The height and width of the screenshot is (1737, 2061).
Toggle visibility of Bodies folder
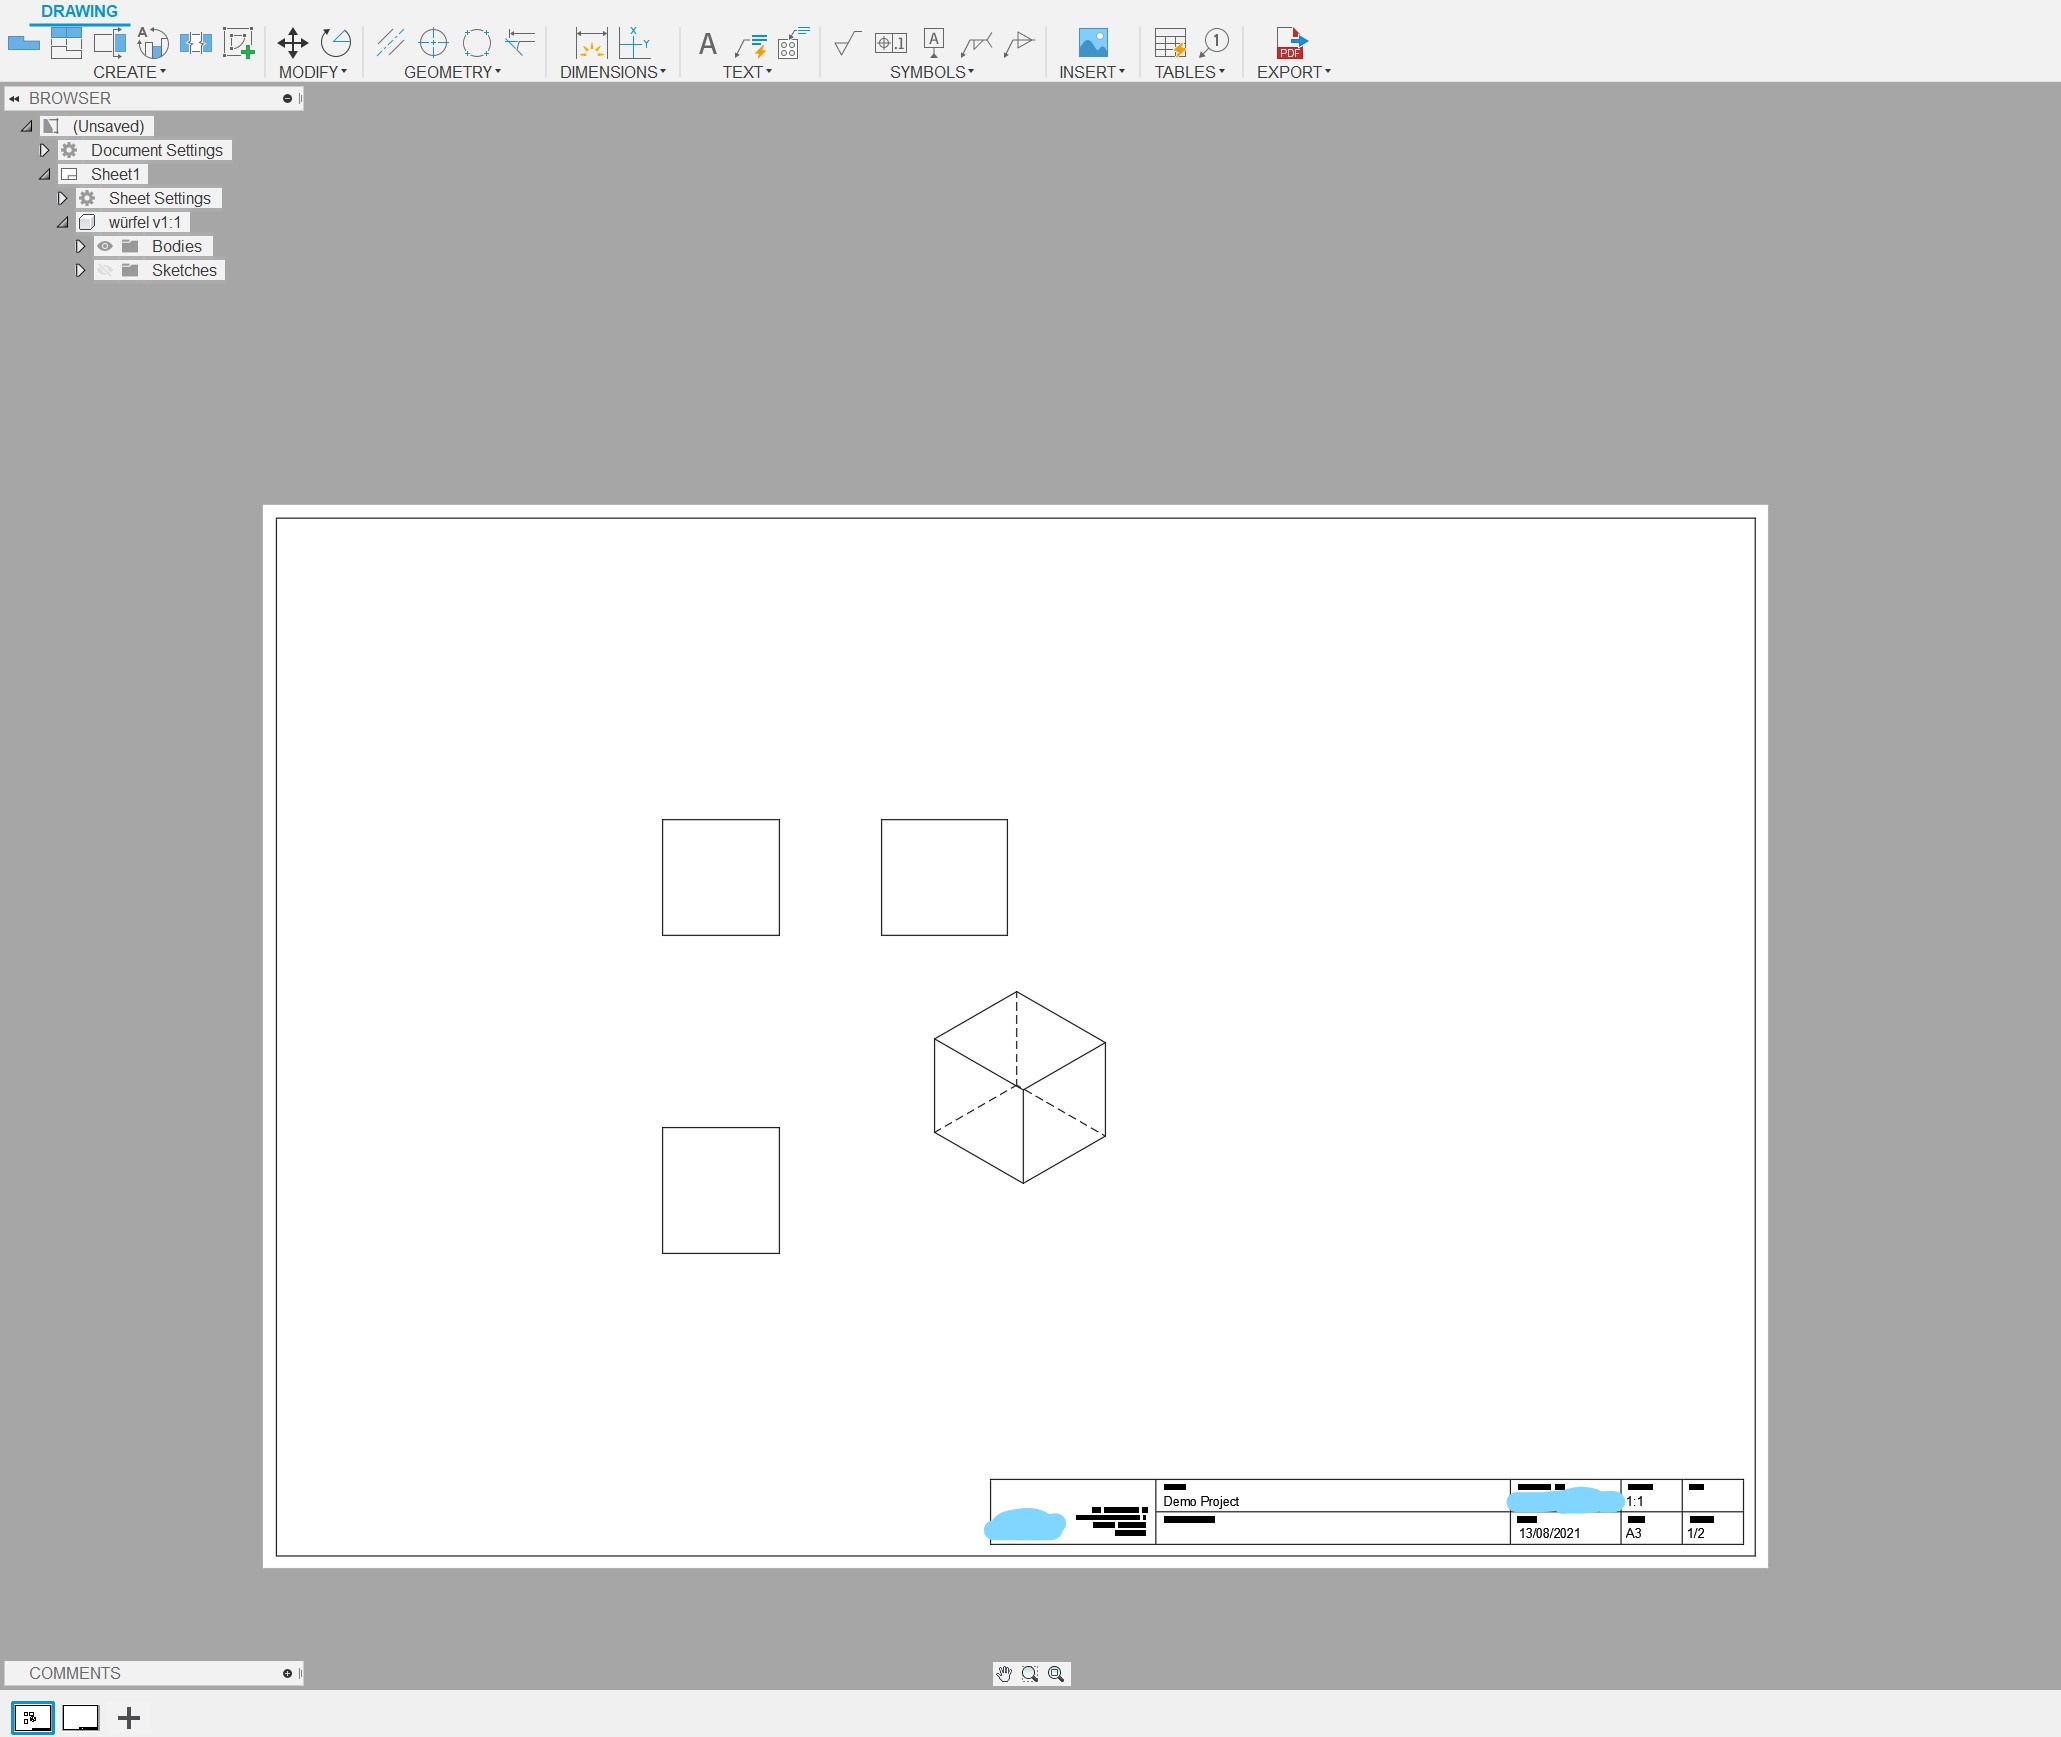105,246
